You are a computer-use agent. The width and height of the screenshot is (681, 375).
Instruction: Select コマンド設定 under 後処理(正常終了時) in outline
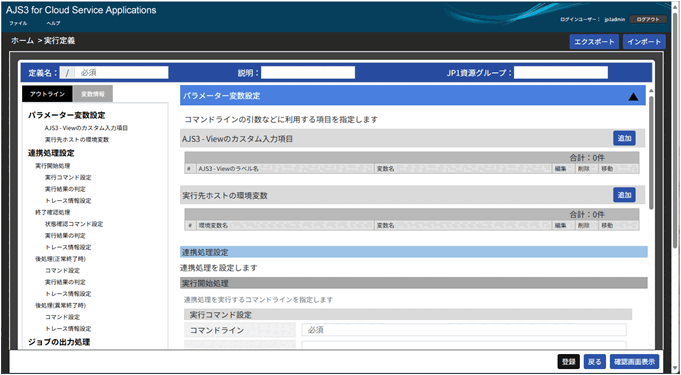62,270
